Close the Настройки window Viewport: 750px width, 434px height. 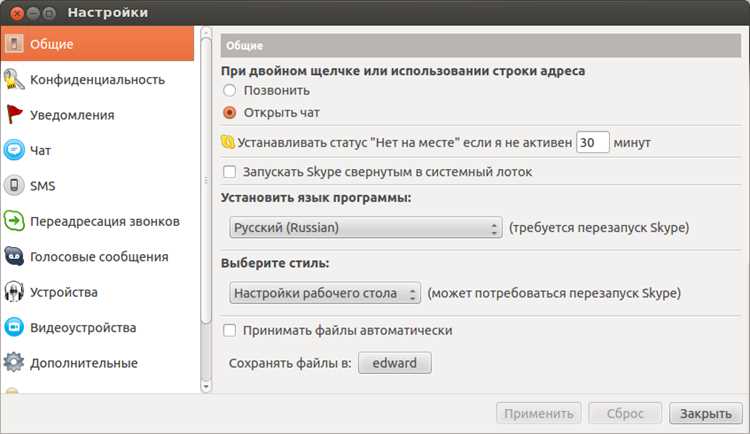pyautogui.click(x=17, y=13)
